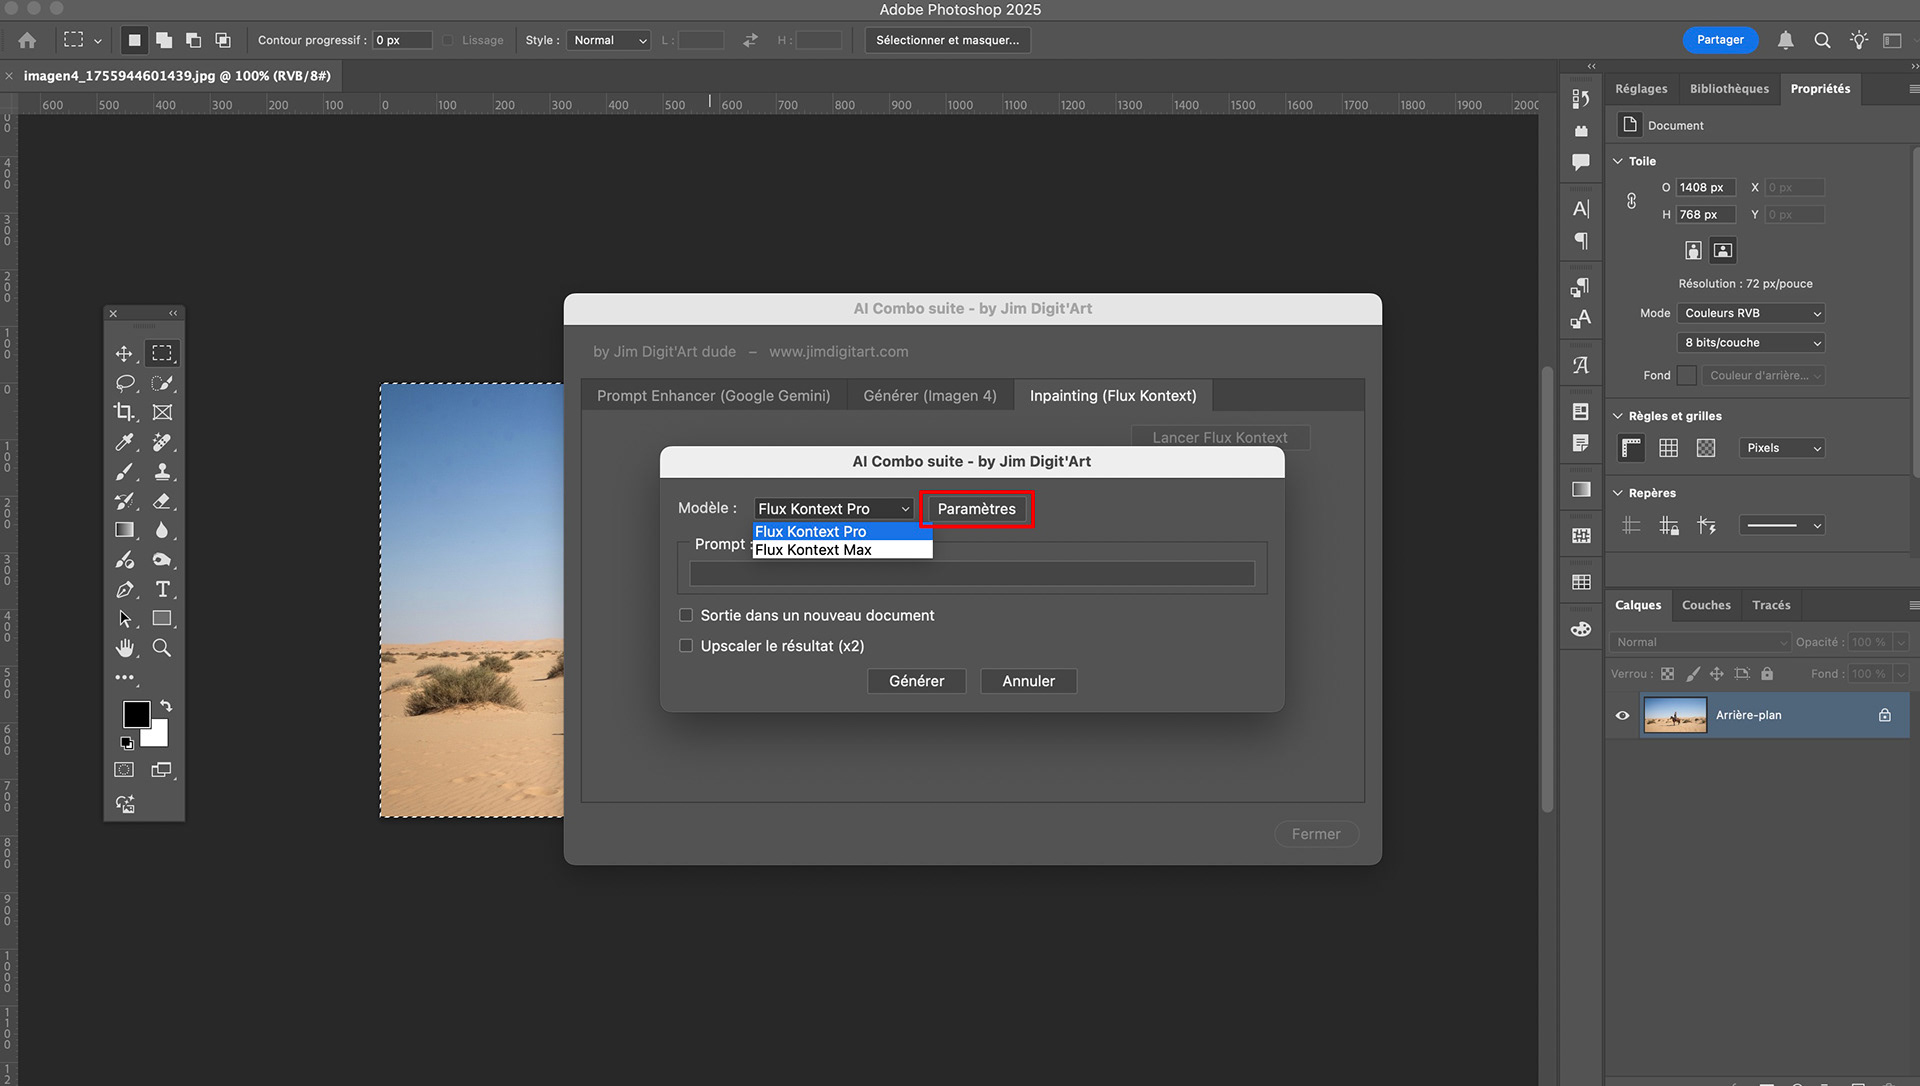Open the Style Normal dropdown

[x=609, y=40]
